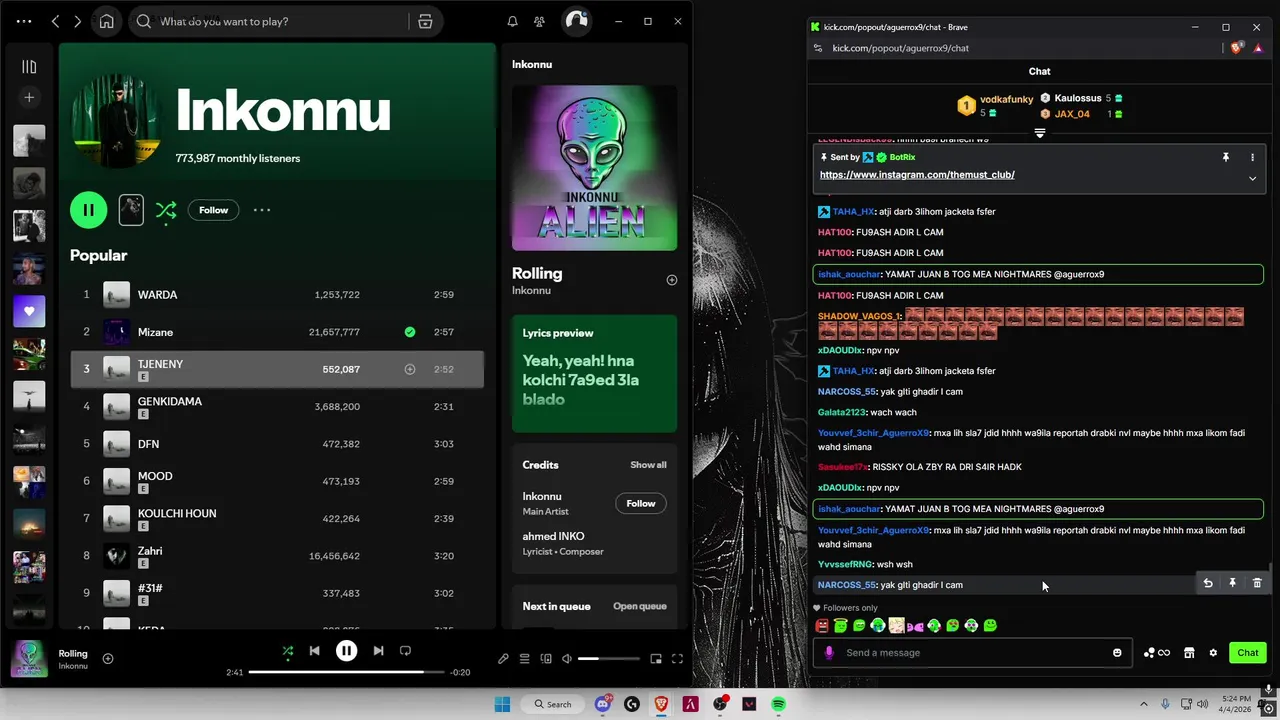Open Liked Songs heart tile in sidebar
1280x720 pixels.
point(29,311)
